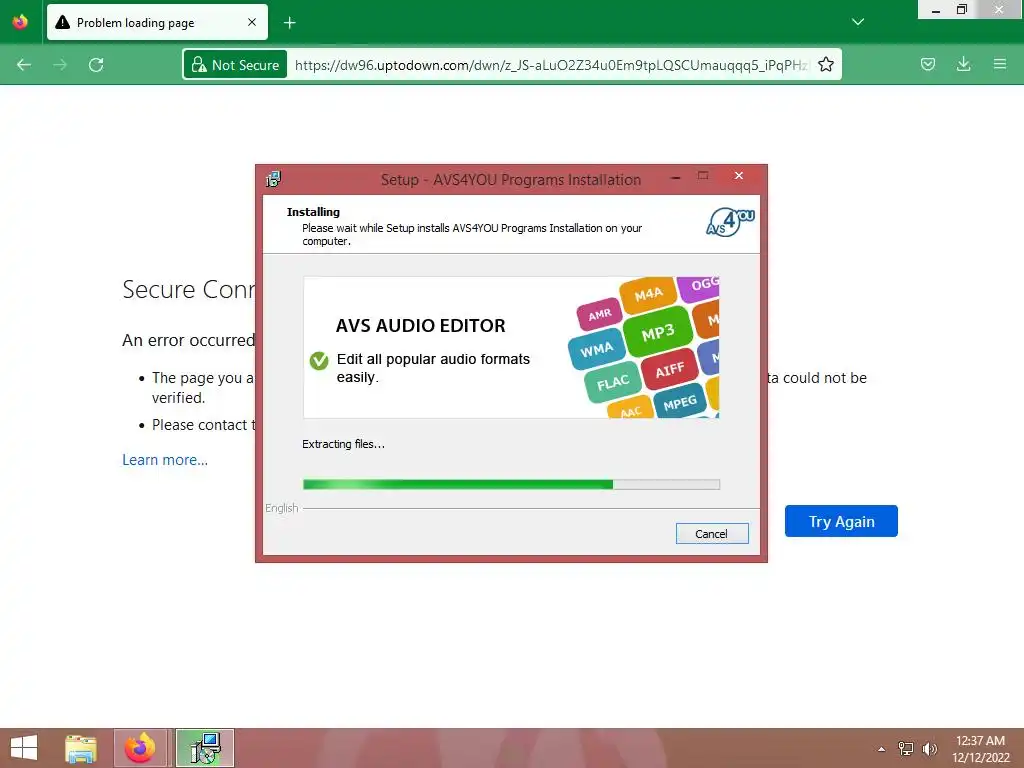Click the Try Again button

point(841,521)
